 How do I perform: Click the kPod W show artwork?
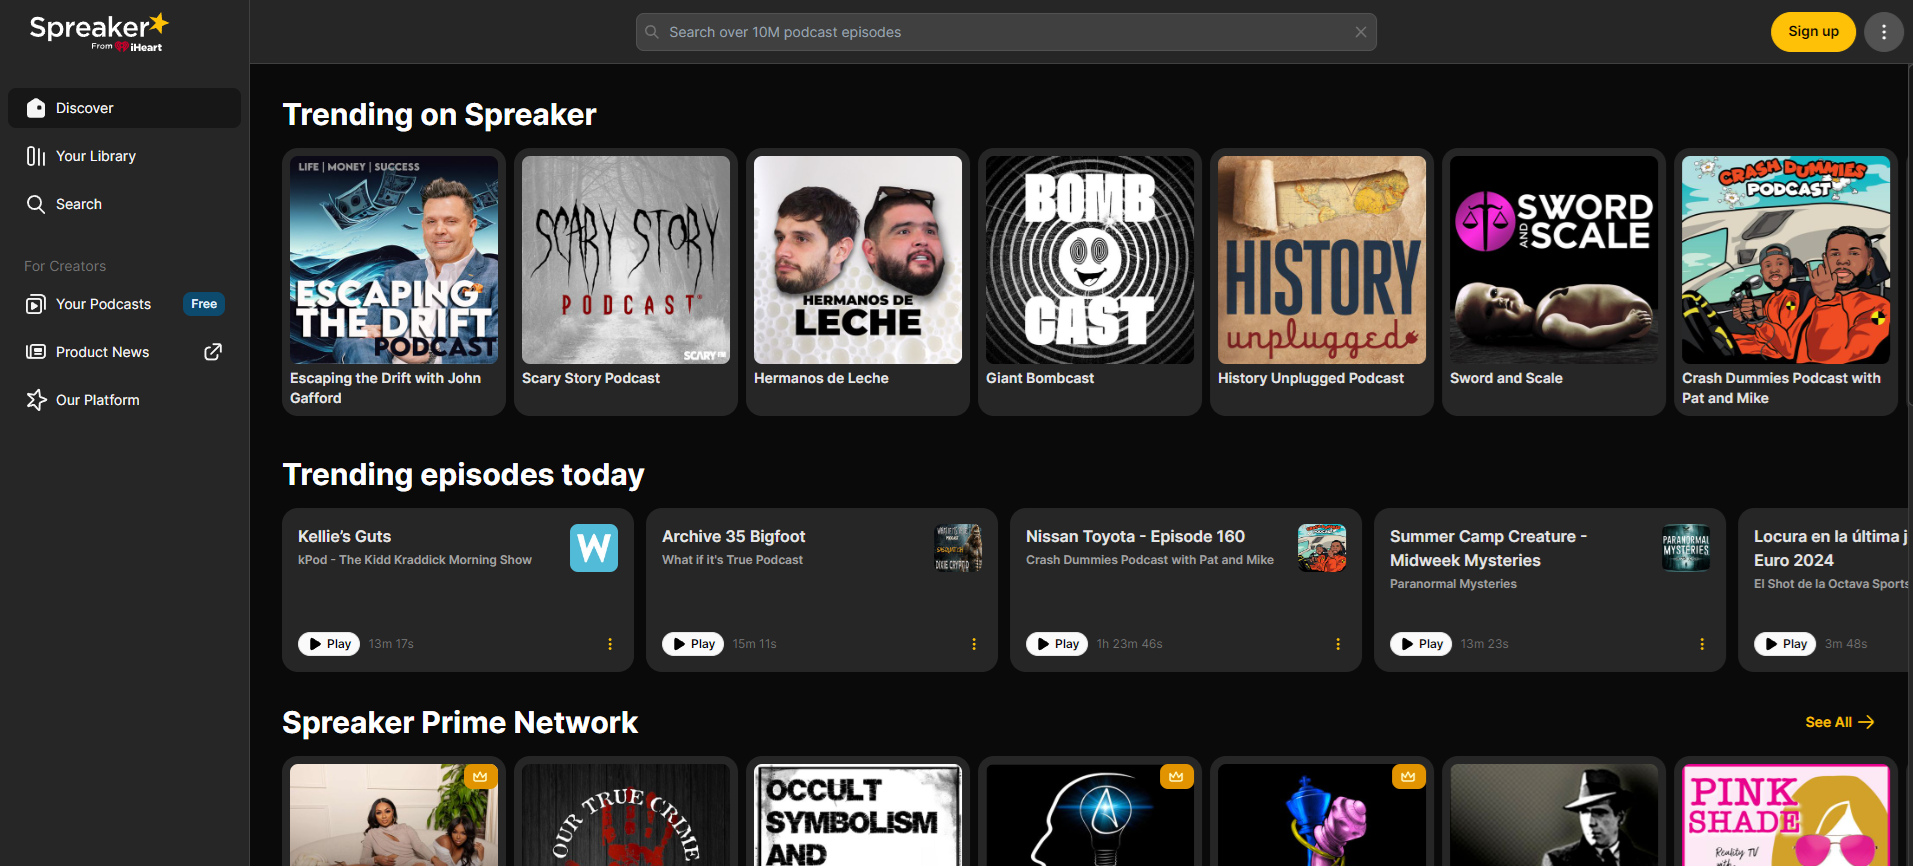point(594,548)
